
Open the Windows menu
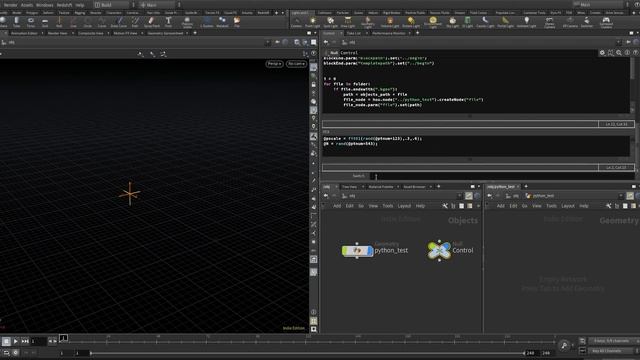click(x=45, y=5)
